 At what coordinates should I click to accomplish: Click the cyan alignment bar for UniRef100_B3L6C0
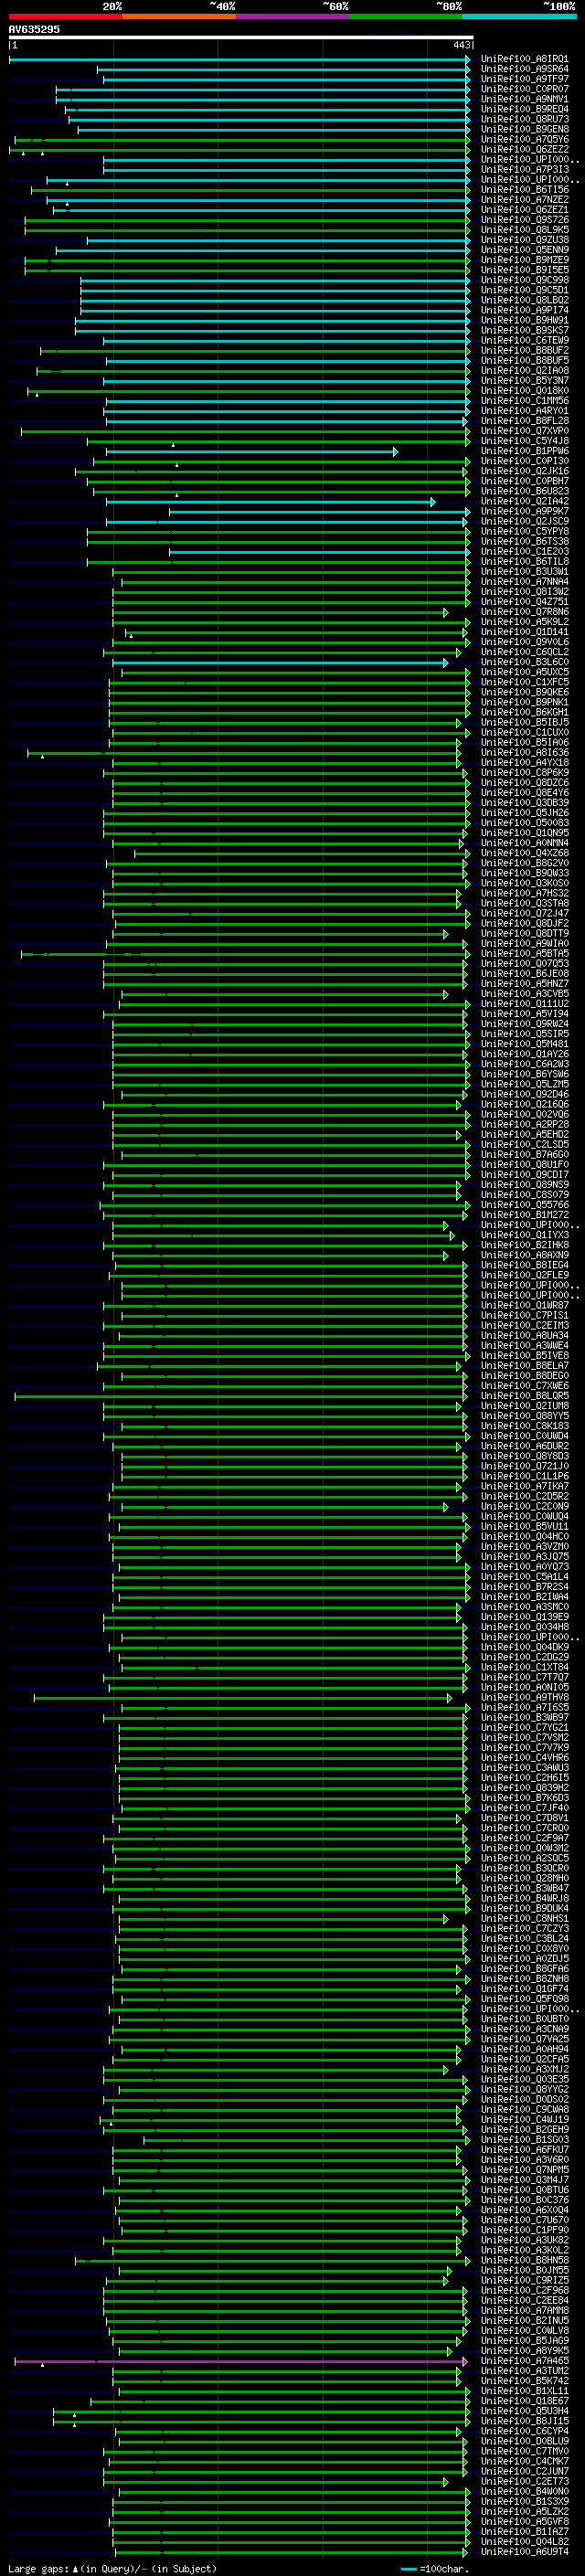(281, 663)
